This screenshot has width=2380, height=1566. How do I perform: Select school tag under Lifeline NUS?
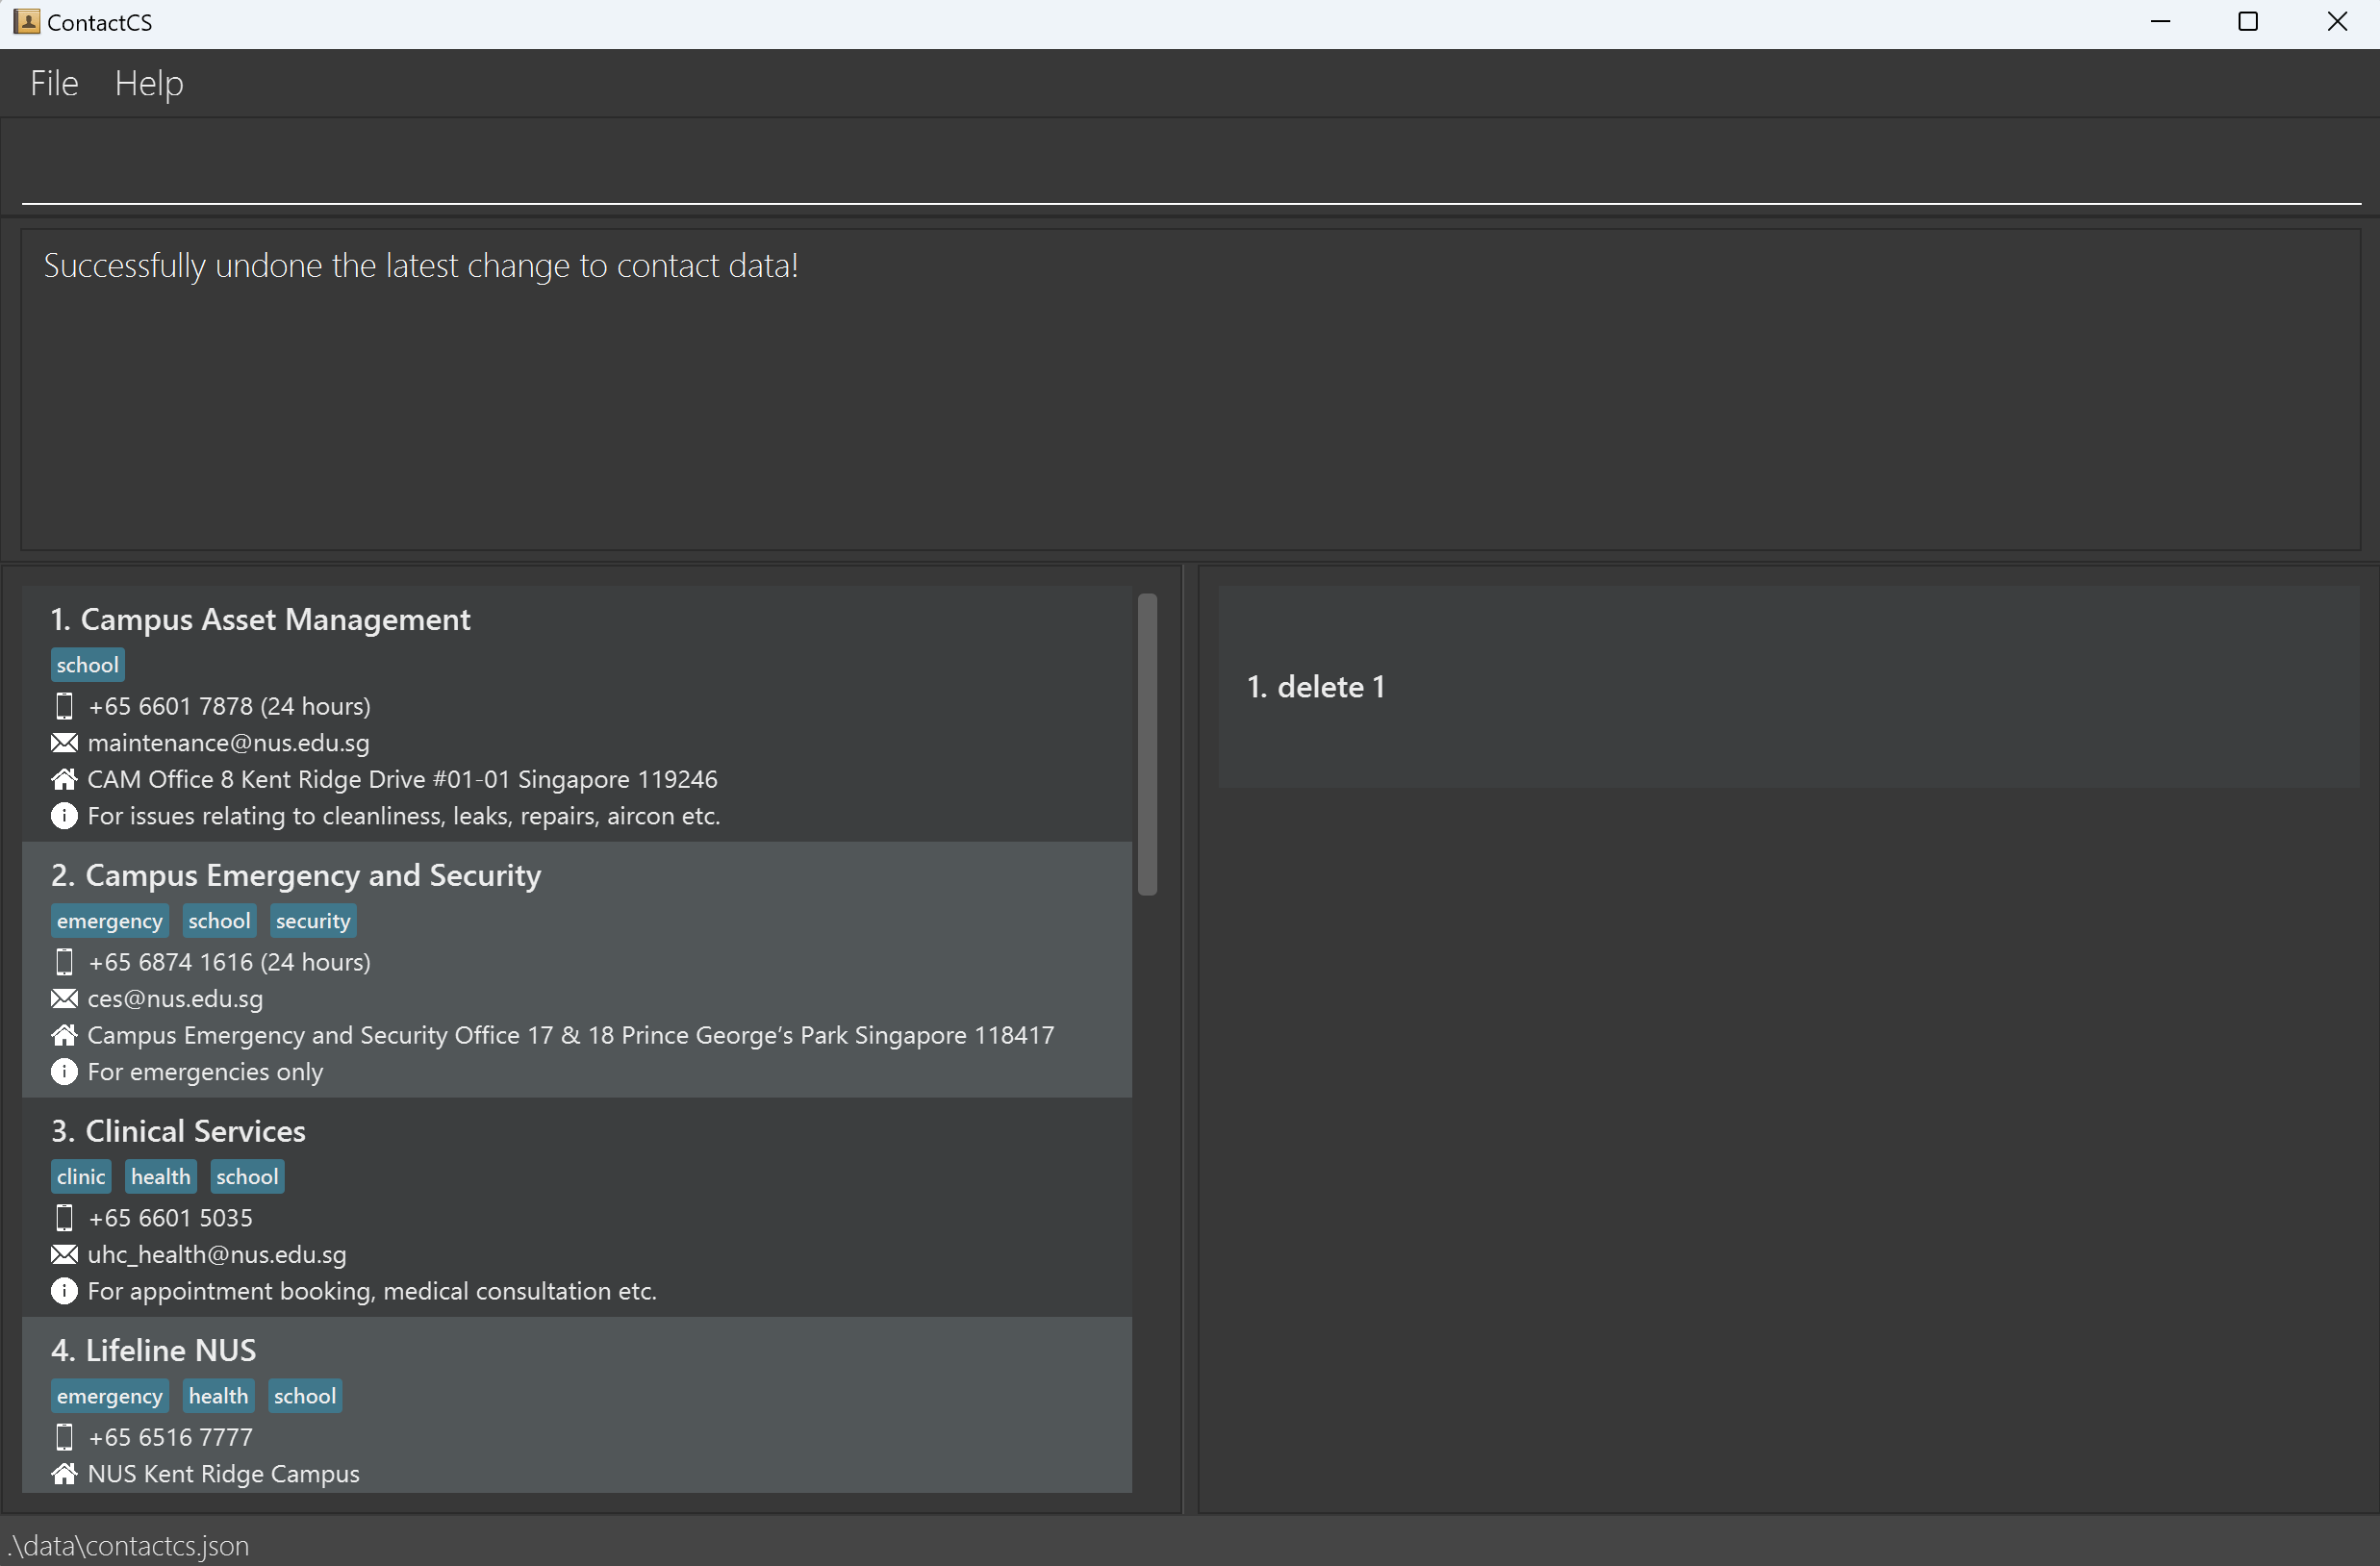(x=305, y=1396)
